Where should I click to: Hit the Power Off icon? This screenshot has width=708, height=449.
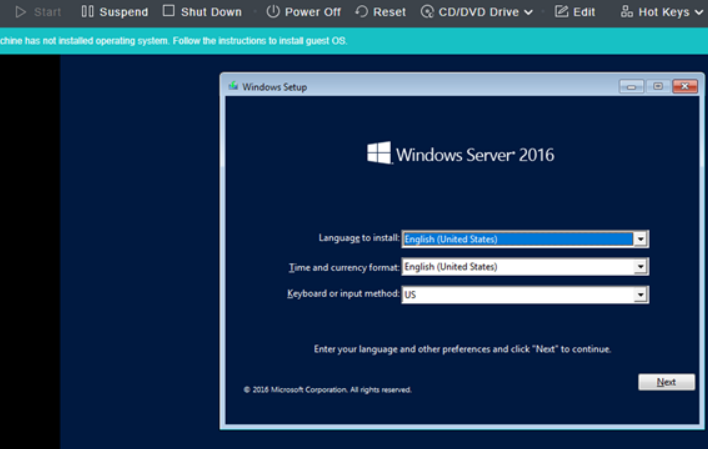point(273,12)
